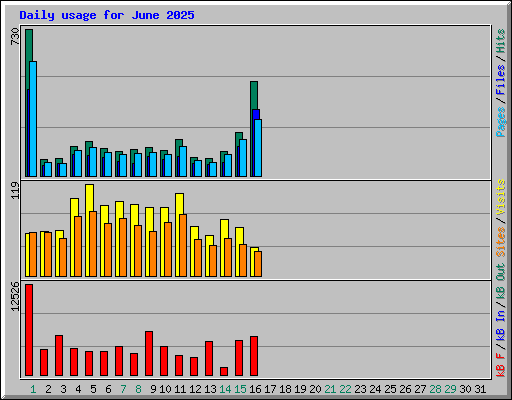This screenshot has width=512, height=400.
Task: Click the 730 hits axis label
Action: click(15, 37)
